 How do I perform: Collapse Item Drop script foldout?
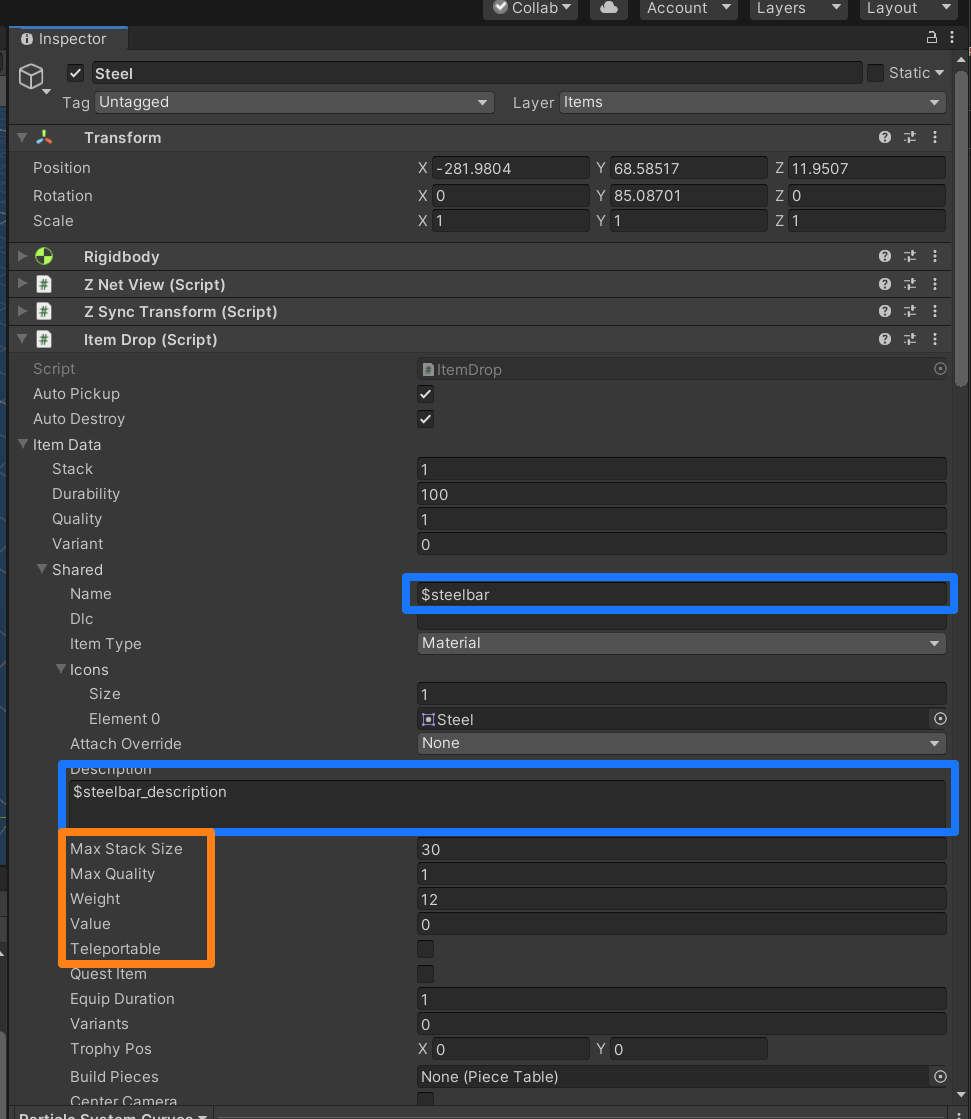[x=22, y=339]
